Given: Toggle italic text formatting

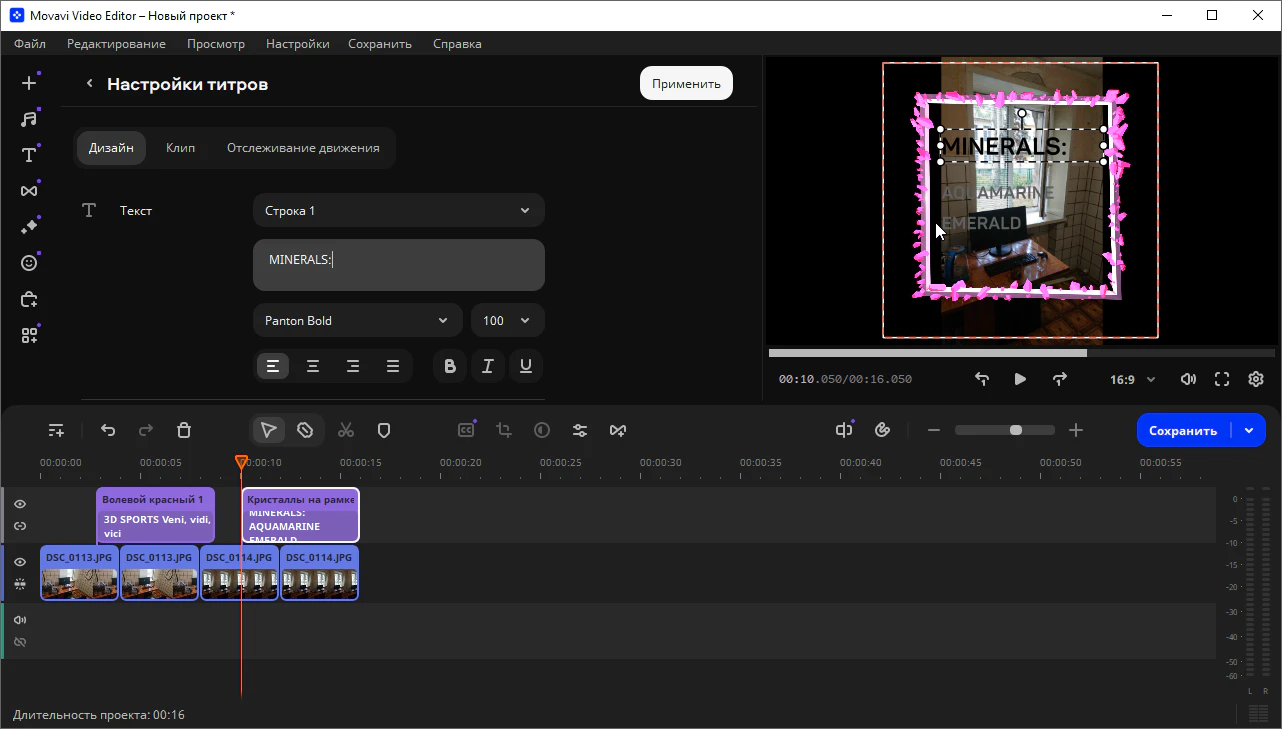Looking at the screenshot, I should pyautogui.click(x=488, y=367).
